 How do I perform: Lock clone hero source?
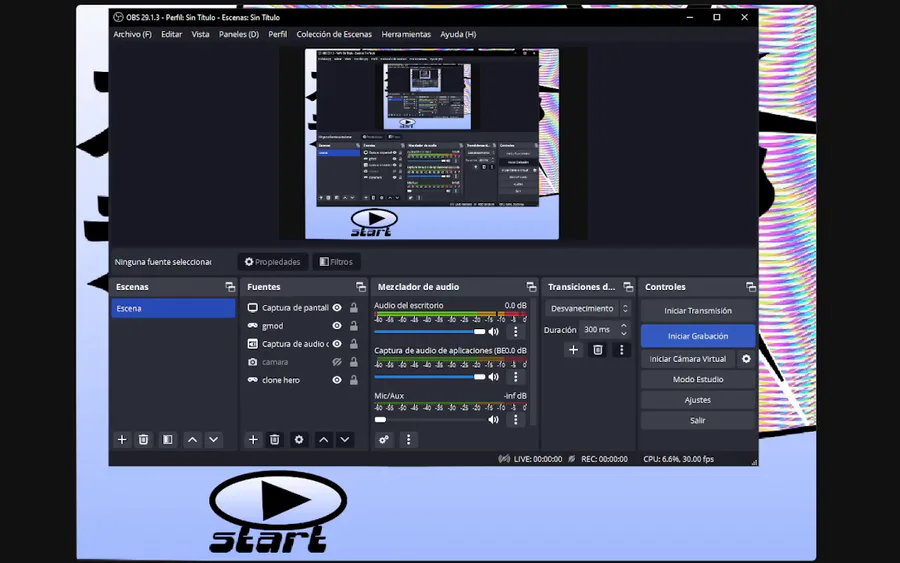click(x=354, y=380)
